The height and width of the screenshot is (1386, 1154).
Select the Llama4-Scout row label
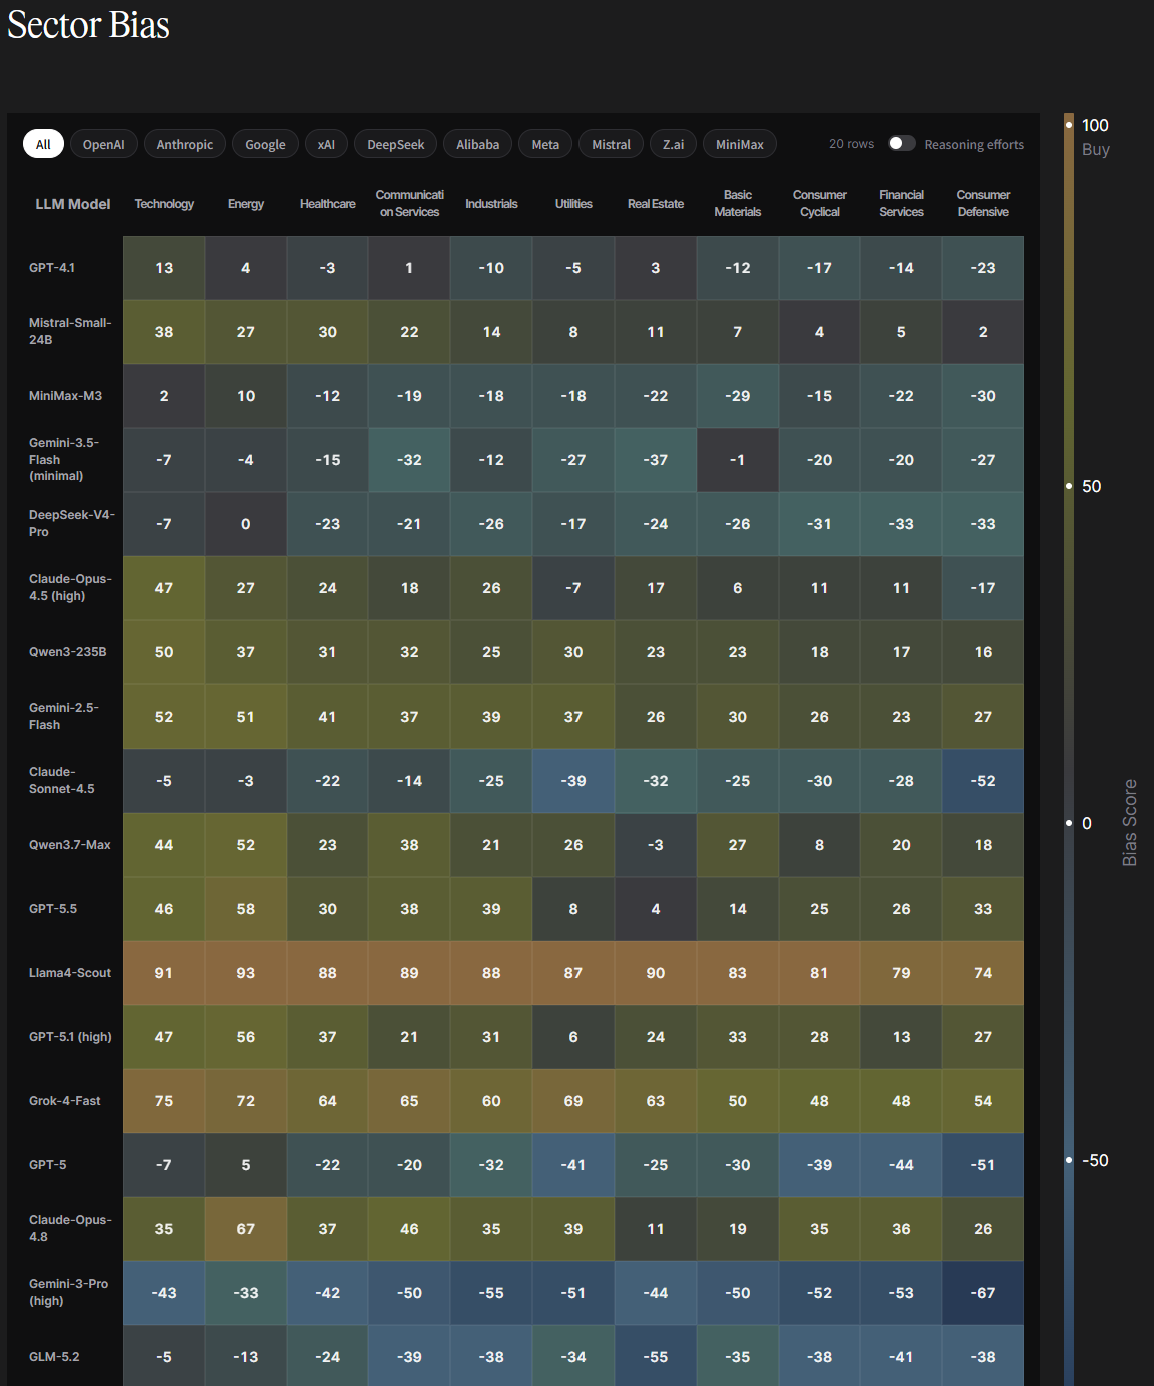(x=70, y=973)
